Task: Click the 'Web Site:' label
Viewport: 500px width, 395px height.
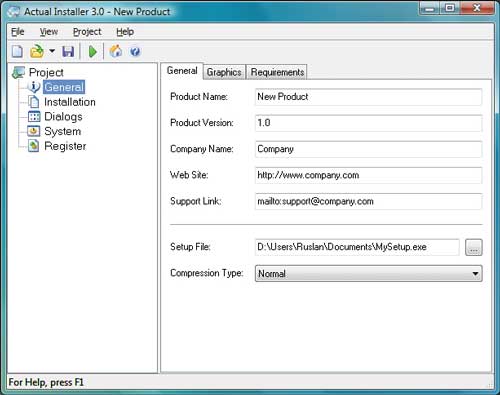Action: 189,175
